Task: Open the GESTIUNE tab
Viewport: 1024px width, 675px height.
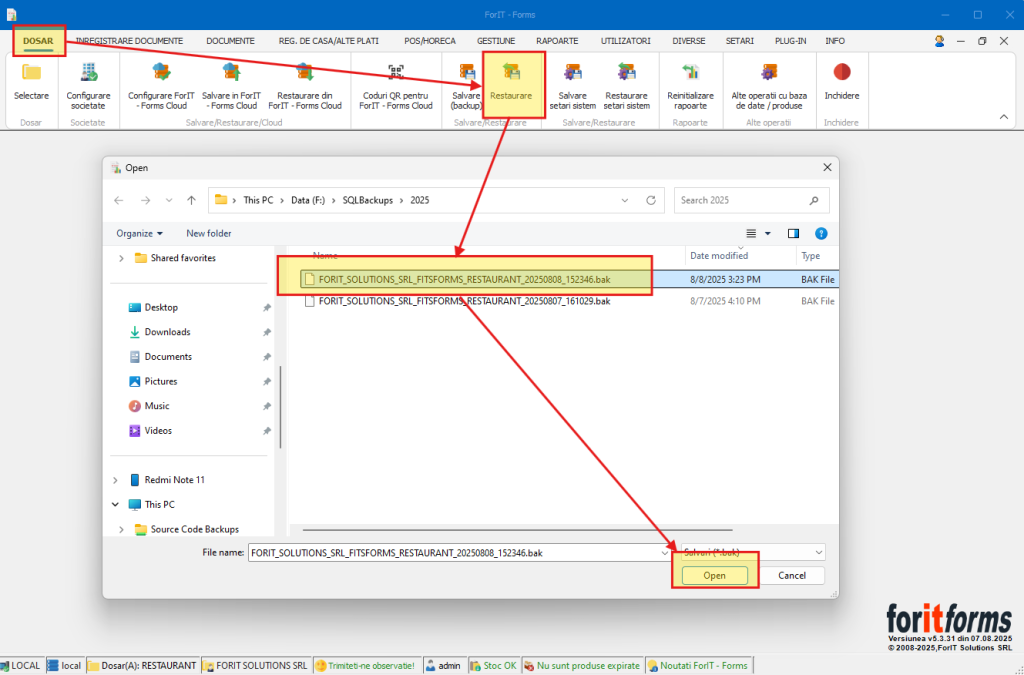Action: [x=496, y=41]
